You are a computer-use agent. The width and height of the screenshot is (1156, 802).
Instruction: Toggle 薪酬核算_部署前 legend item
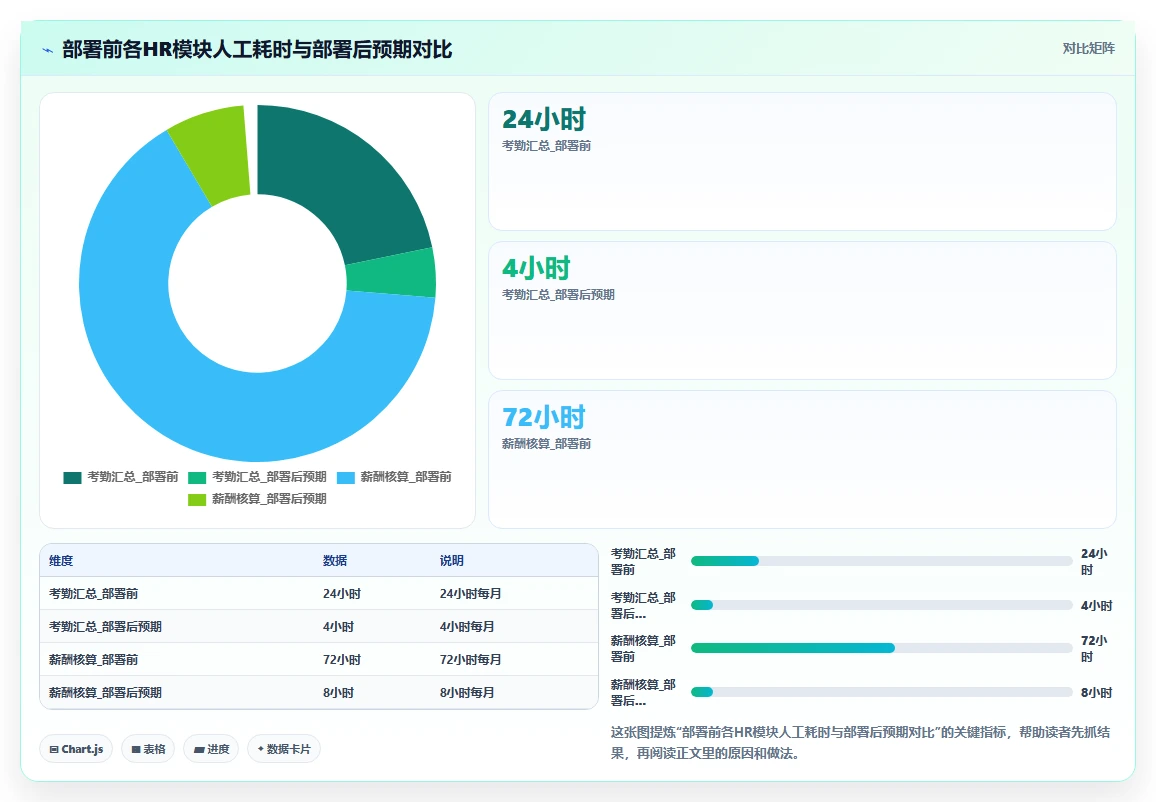(x=394, y=477)
